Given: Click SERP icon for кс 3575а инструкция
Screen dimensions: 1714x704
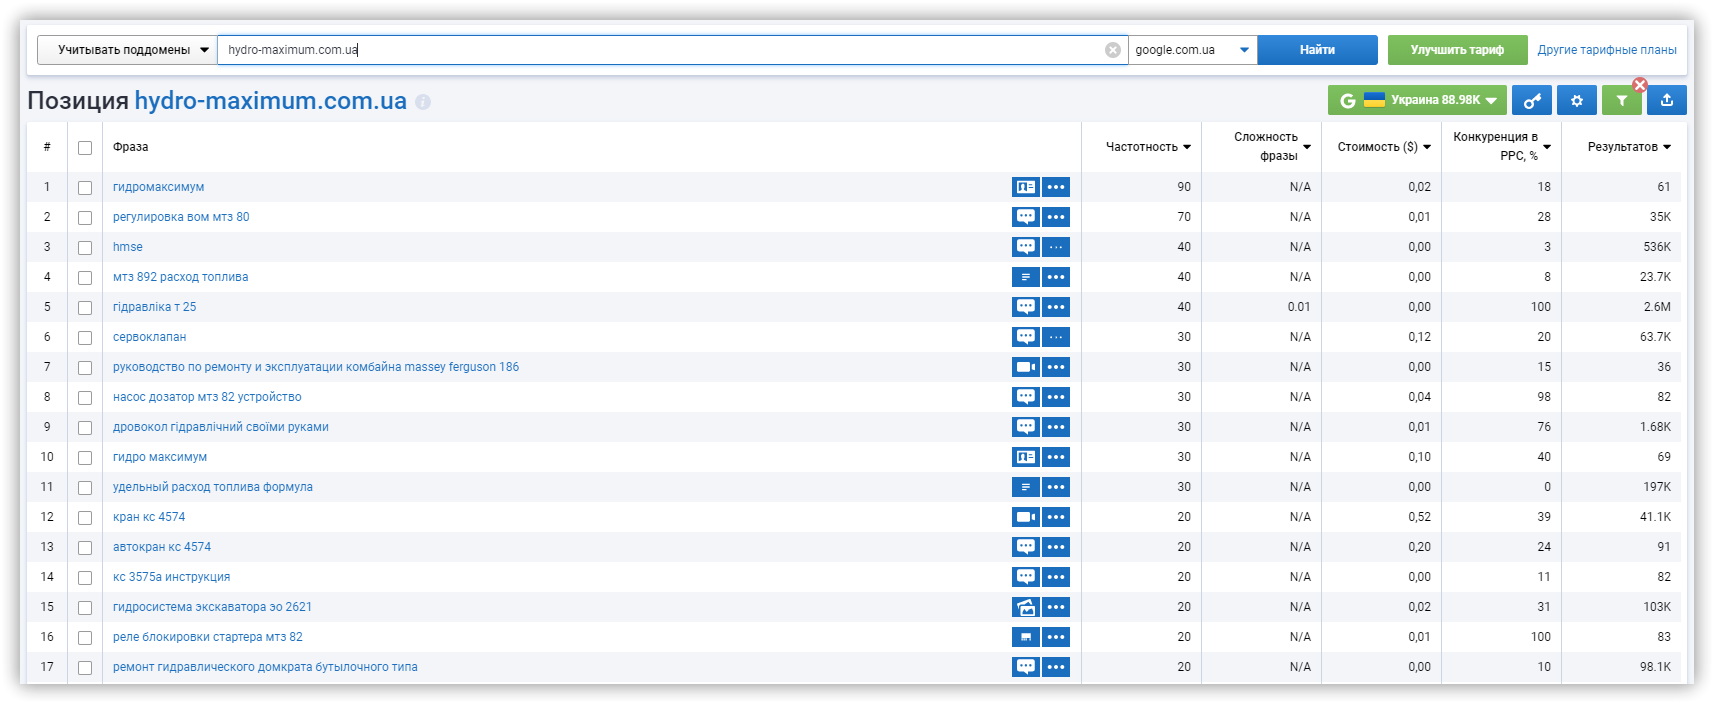Looking at the screenshot, I should click(1025, 577).
